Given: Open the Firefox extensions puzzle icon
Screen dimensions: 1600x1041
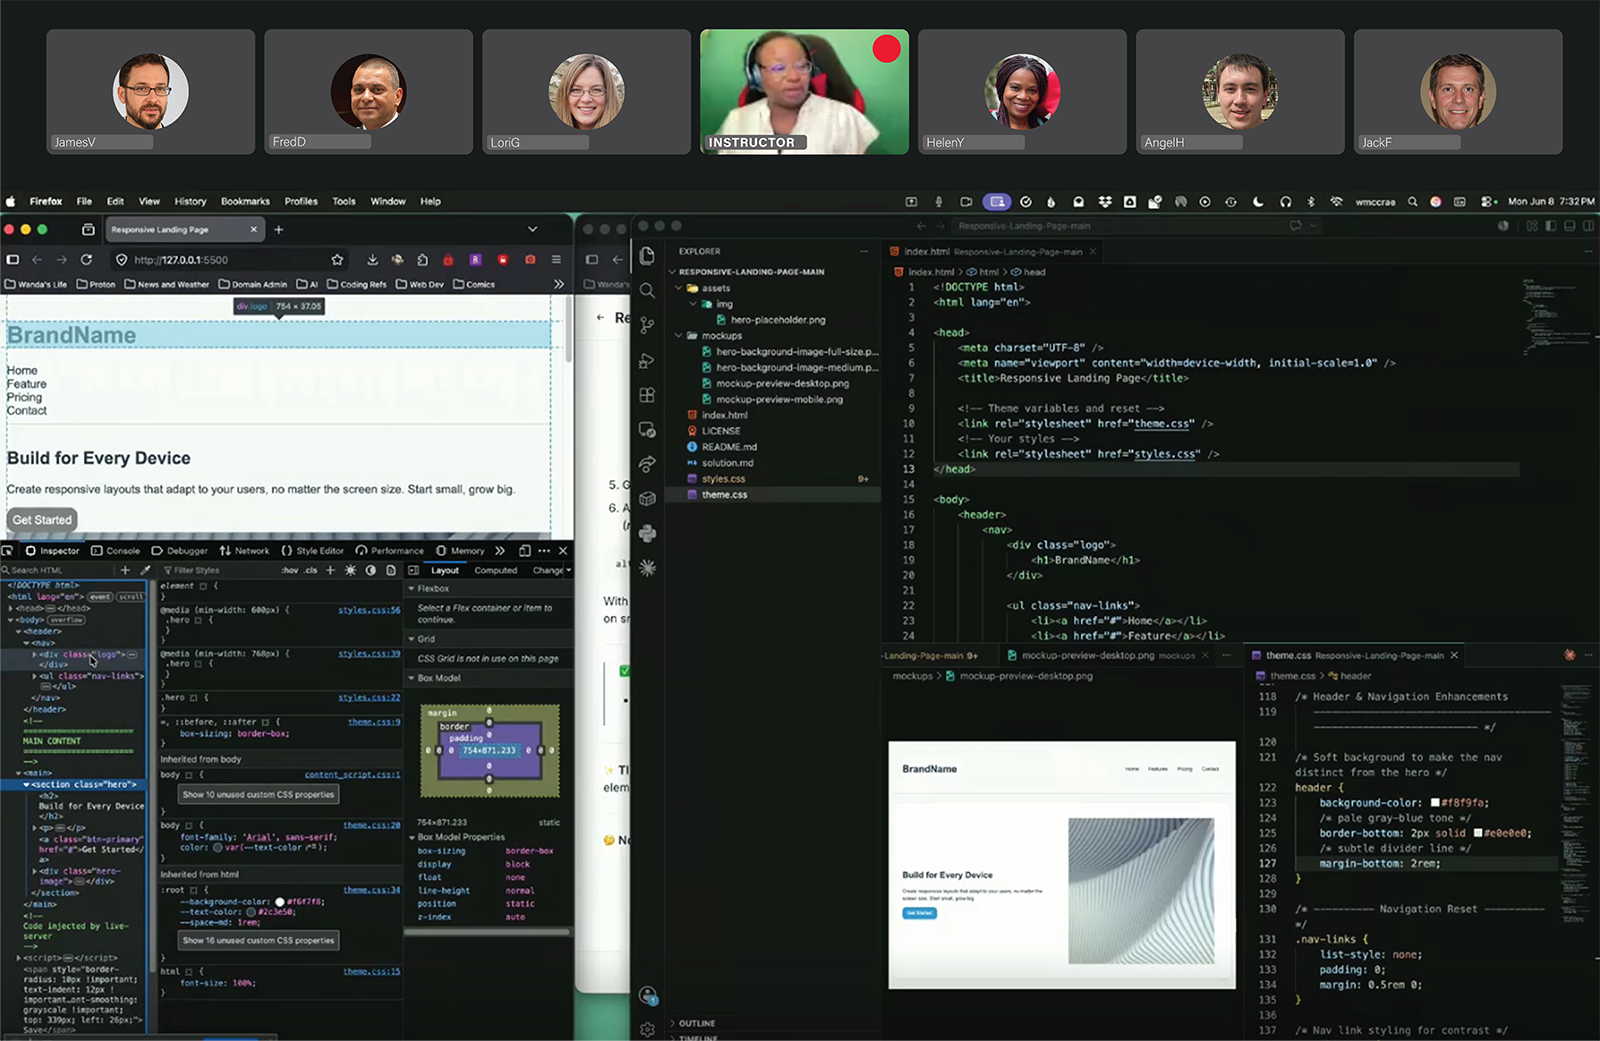Looking at the screenshot, I should pyautogui.click(x=422, y=260).
